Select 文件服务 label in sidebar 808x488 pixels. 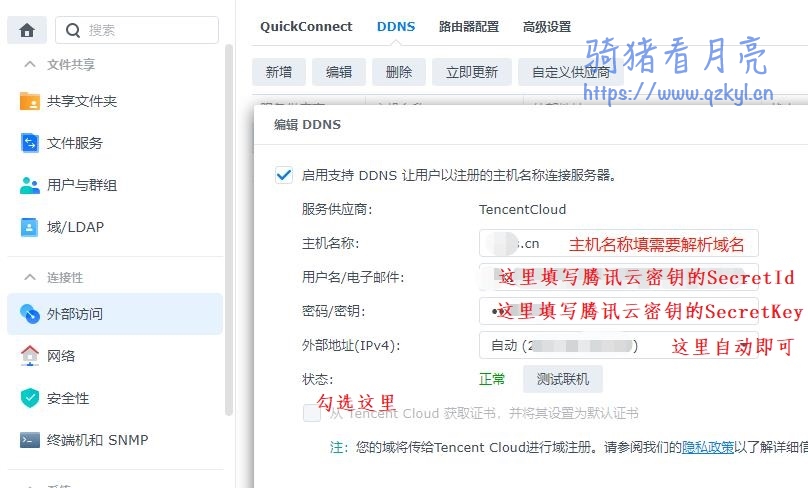click(x=75, y=143)
